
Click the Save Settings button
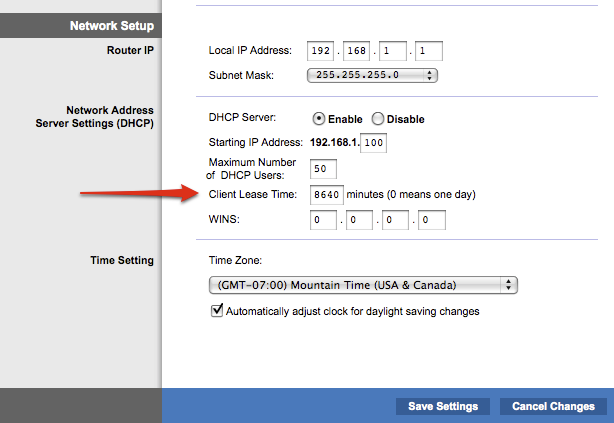coord(443,406)
